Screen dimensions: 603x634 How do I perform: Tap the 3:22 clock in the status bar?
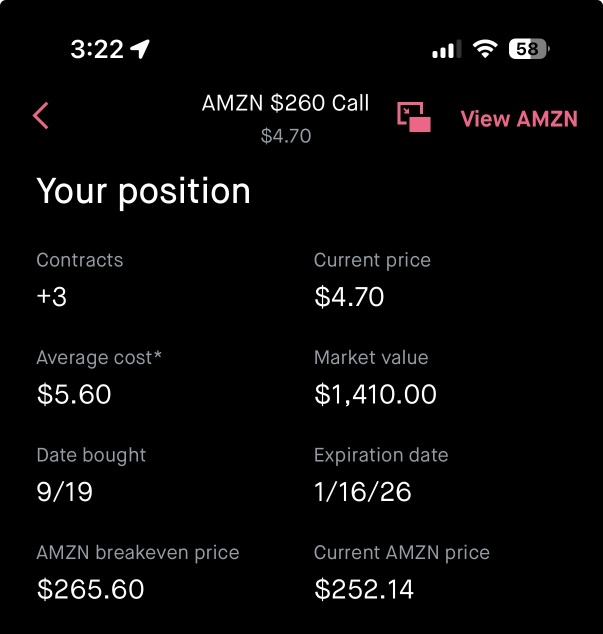pyautogui.click(x=95, y=49)
